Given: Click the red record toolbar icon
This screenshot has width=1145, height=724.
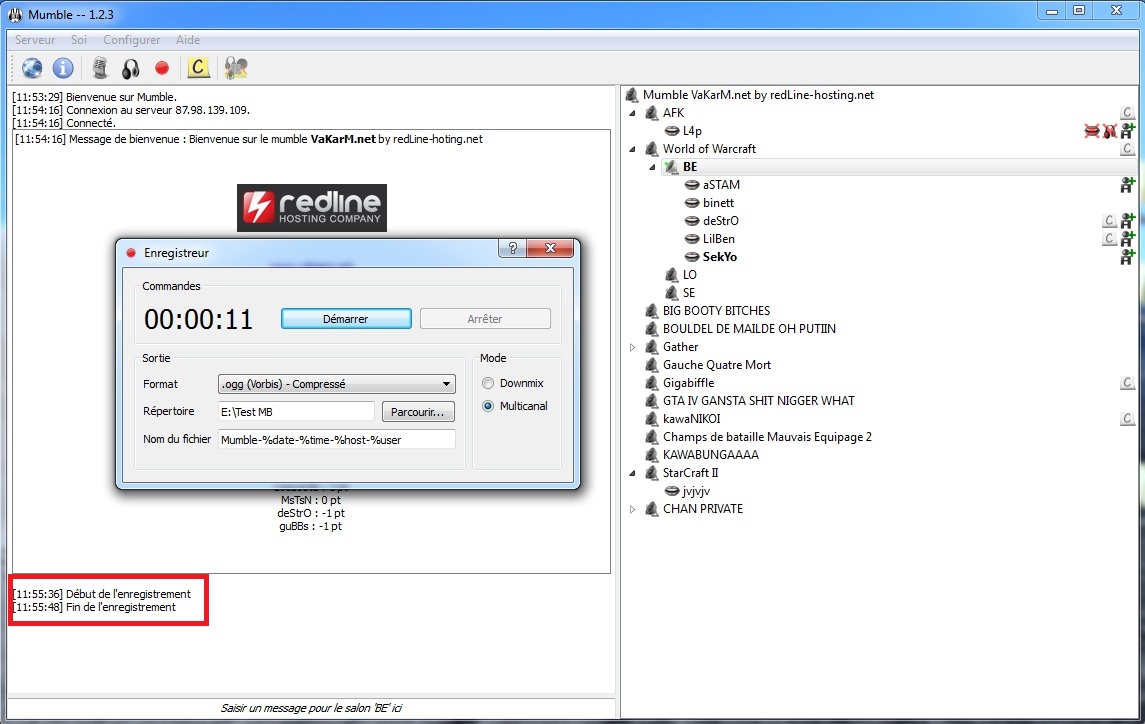Looking at the screenshot, I should click(x=162, y=68).
